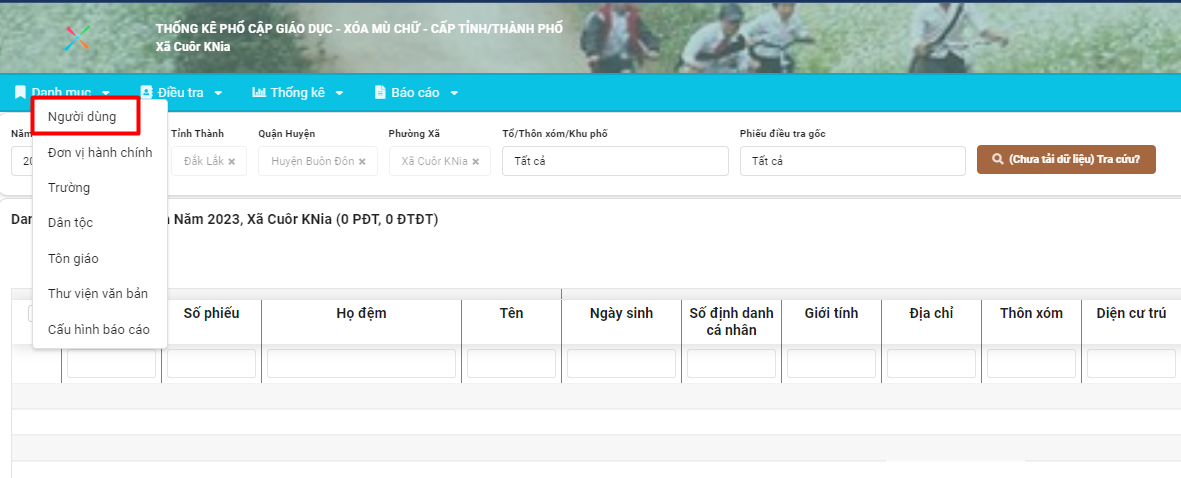1181x478 pixels.
Task: Choose Đơn vị hành chính menu item
Action: [100, 152]
